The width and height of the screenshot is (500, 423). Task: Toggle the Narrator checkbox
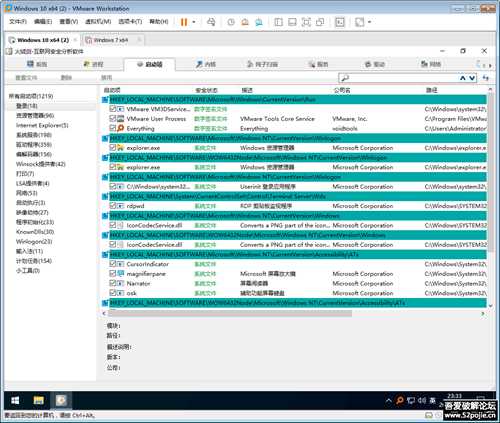click(113, 283)
